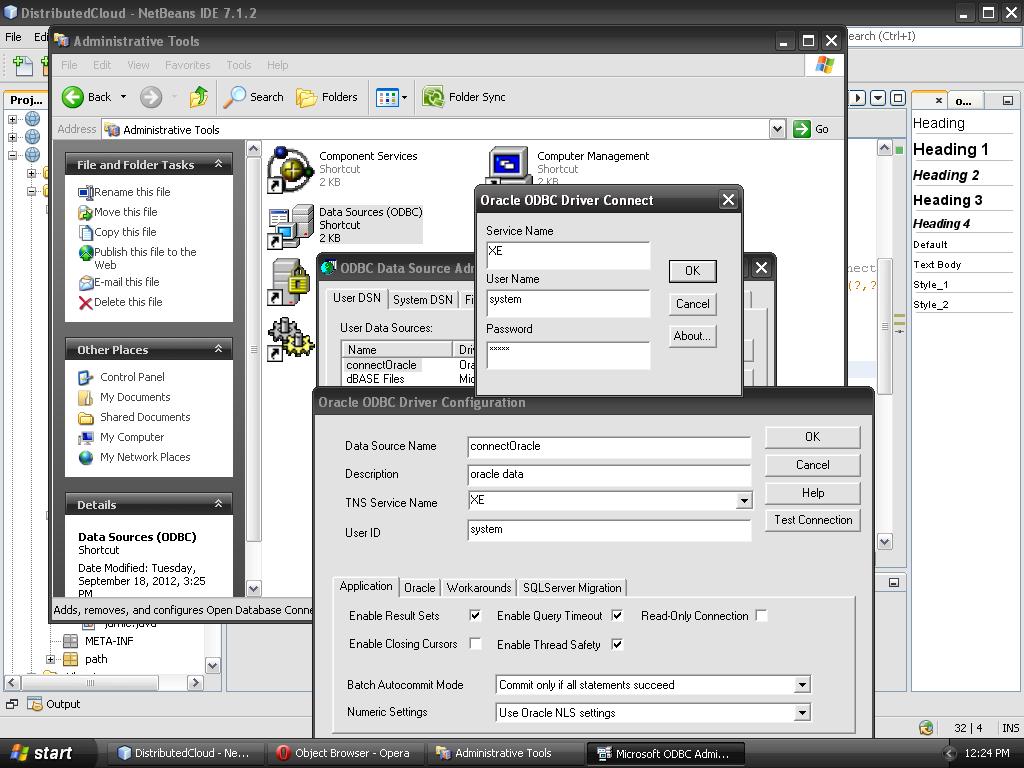This screenshot has width=1024, height=768.
Task: Select the Heading 1 style in NetBeans palette
Action: 950,150
